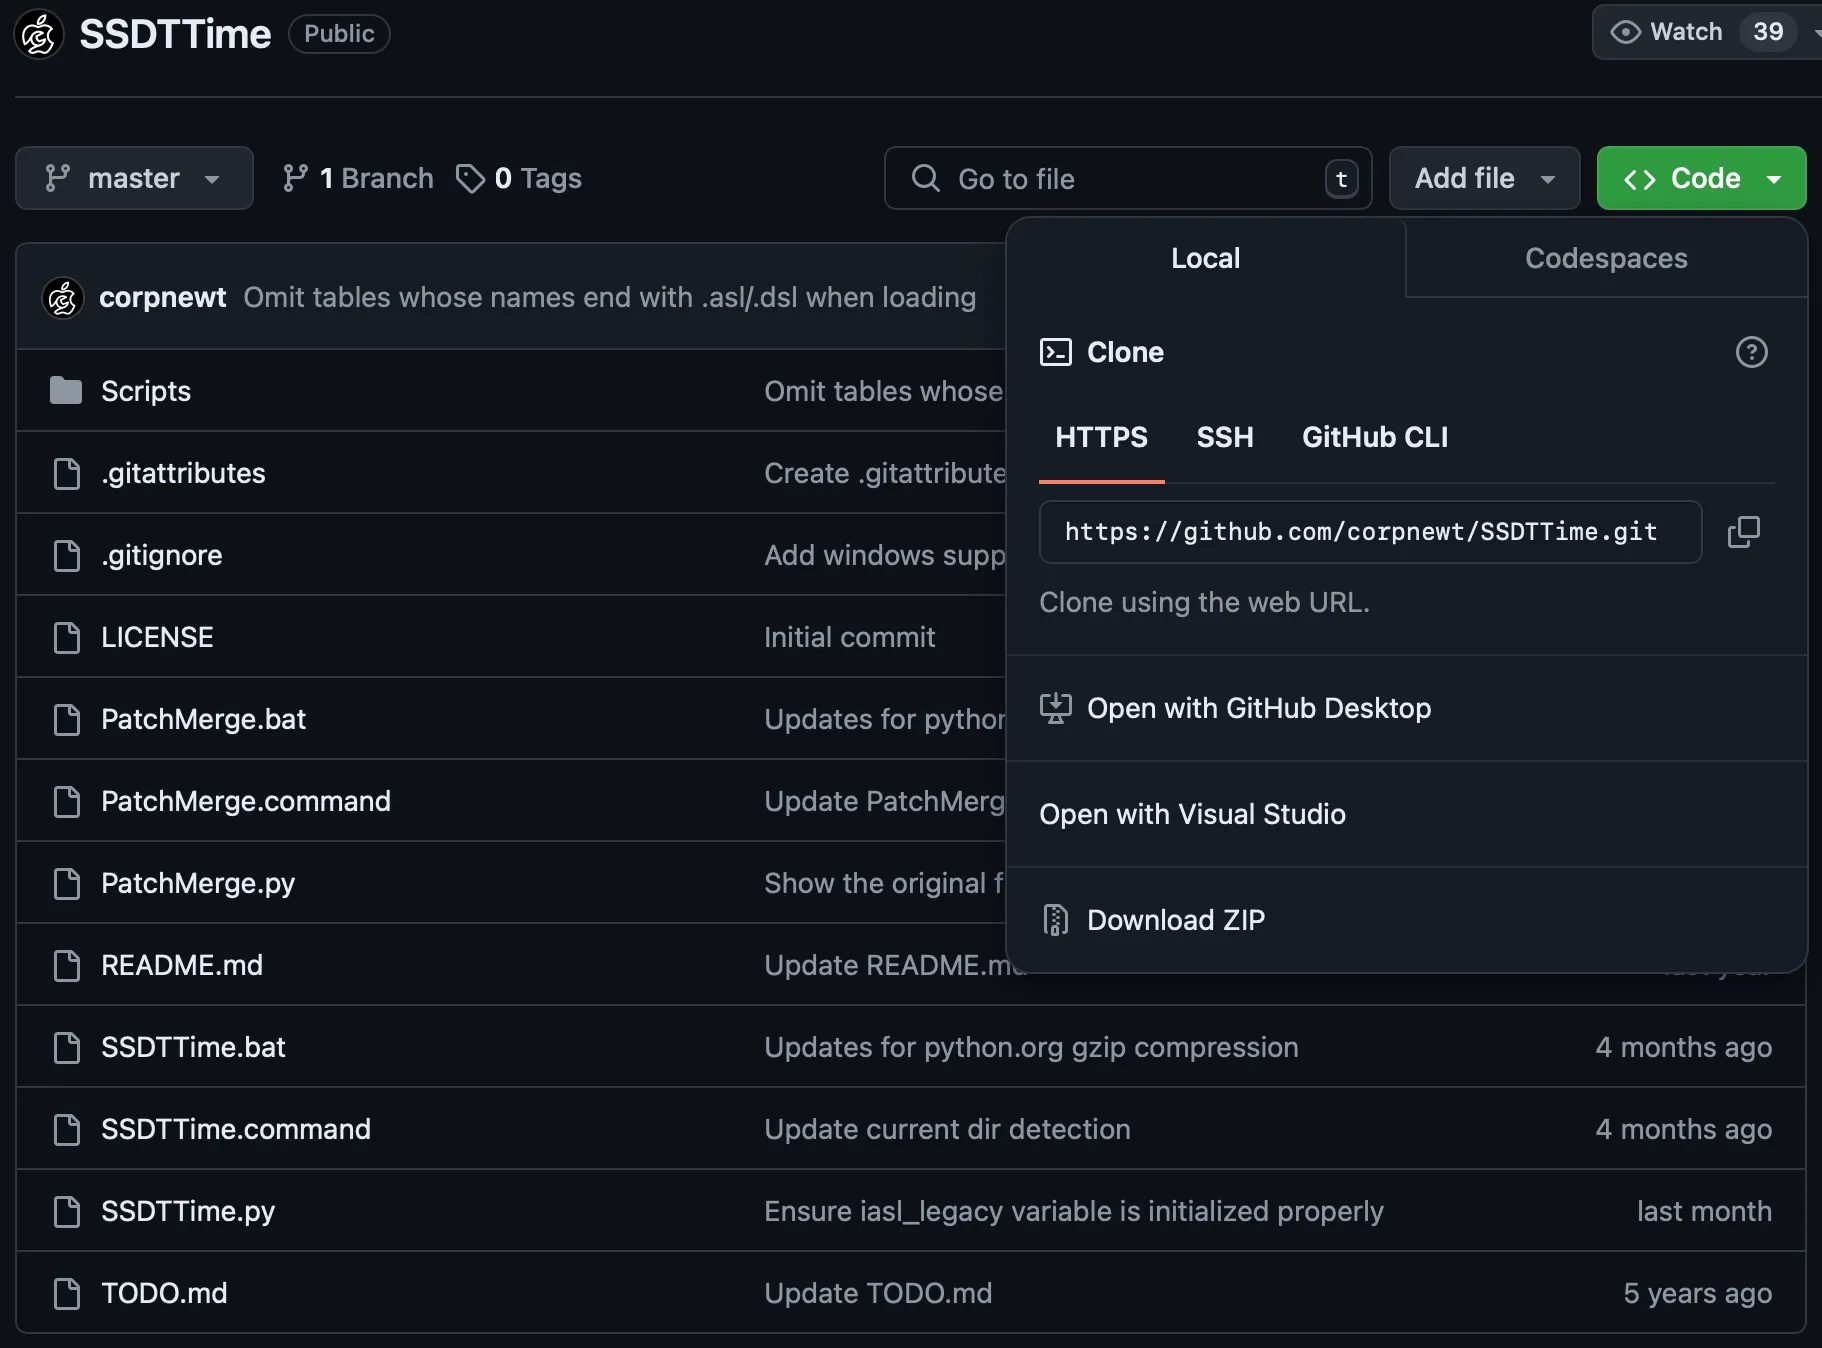Image resolution: width=1822 pixels, height=1348 pixels.
Task: Expand the Add file dropdown
Action: (1484, 178)
